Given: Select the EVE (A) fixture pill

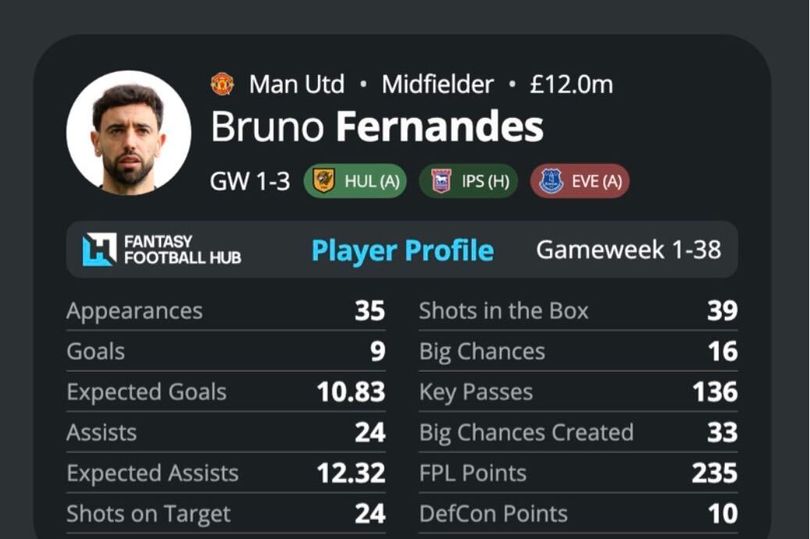Looking at the screenshot, I should [580, 181].
